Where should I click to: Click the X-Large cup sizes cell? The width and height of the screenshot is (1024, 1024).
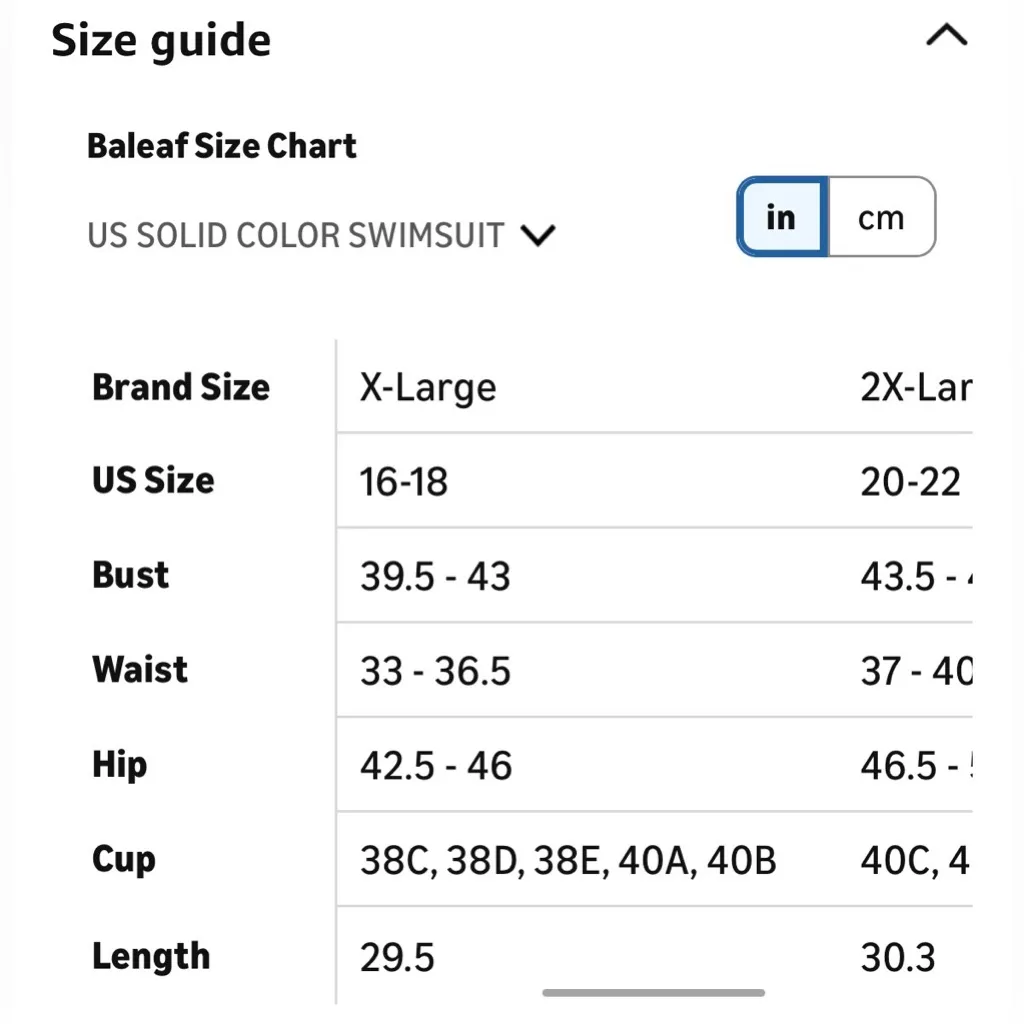[x=568, y=861]
